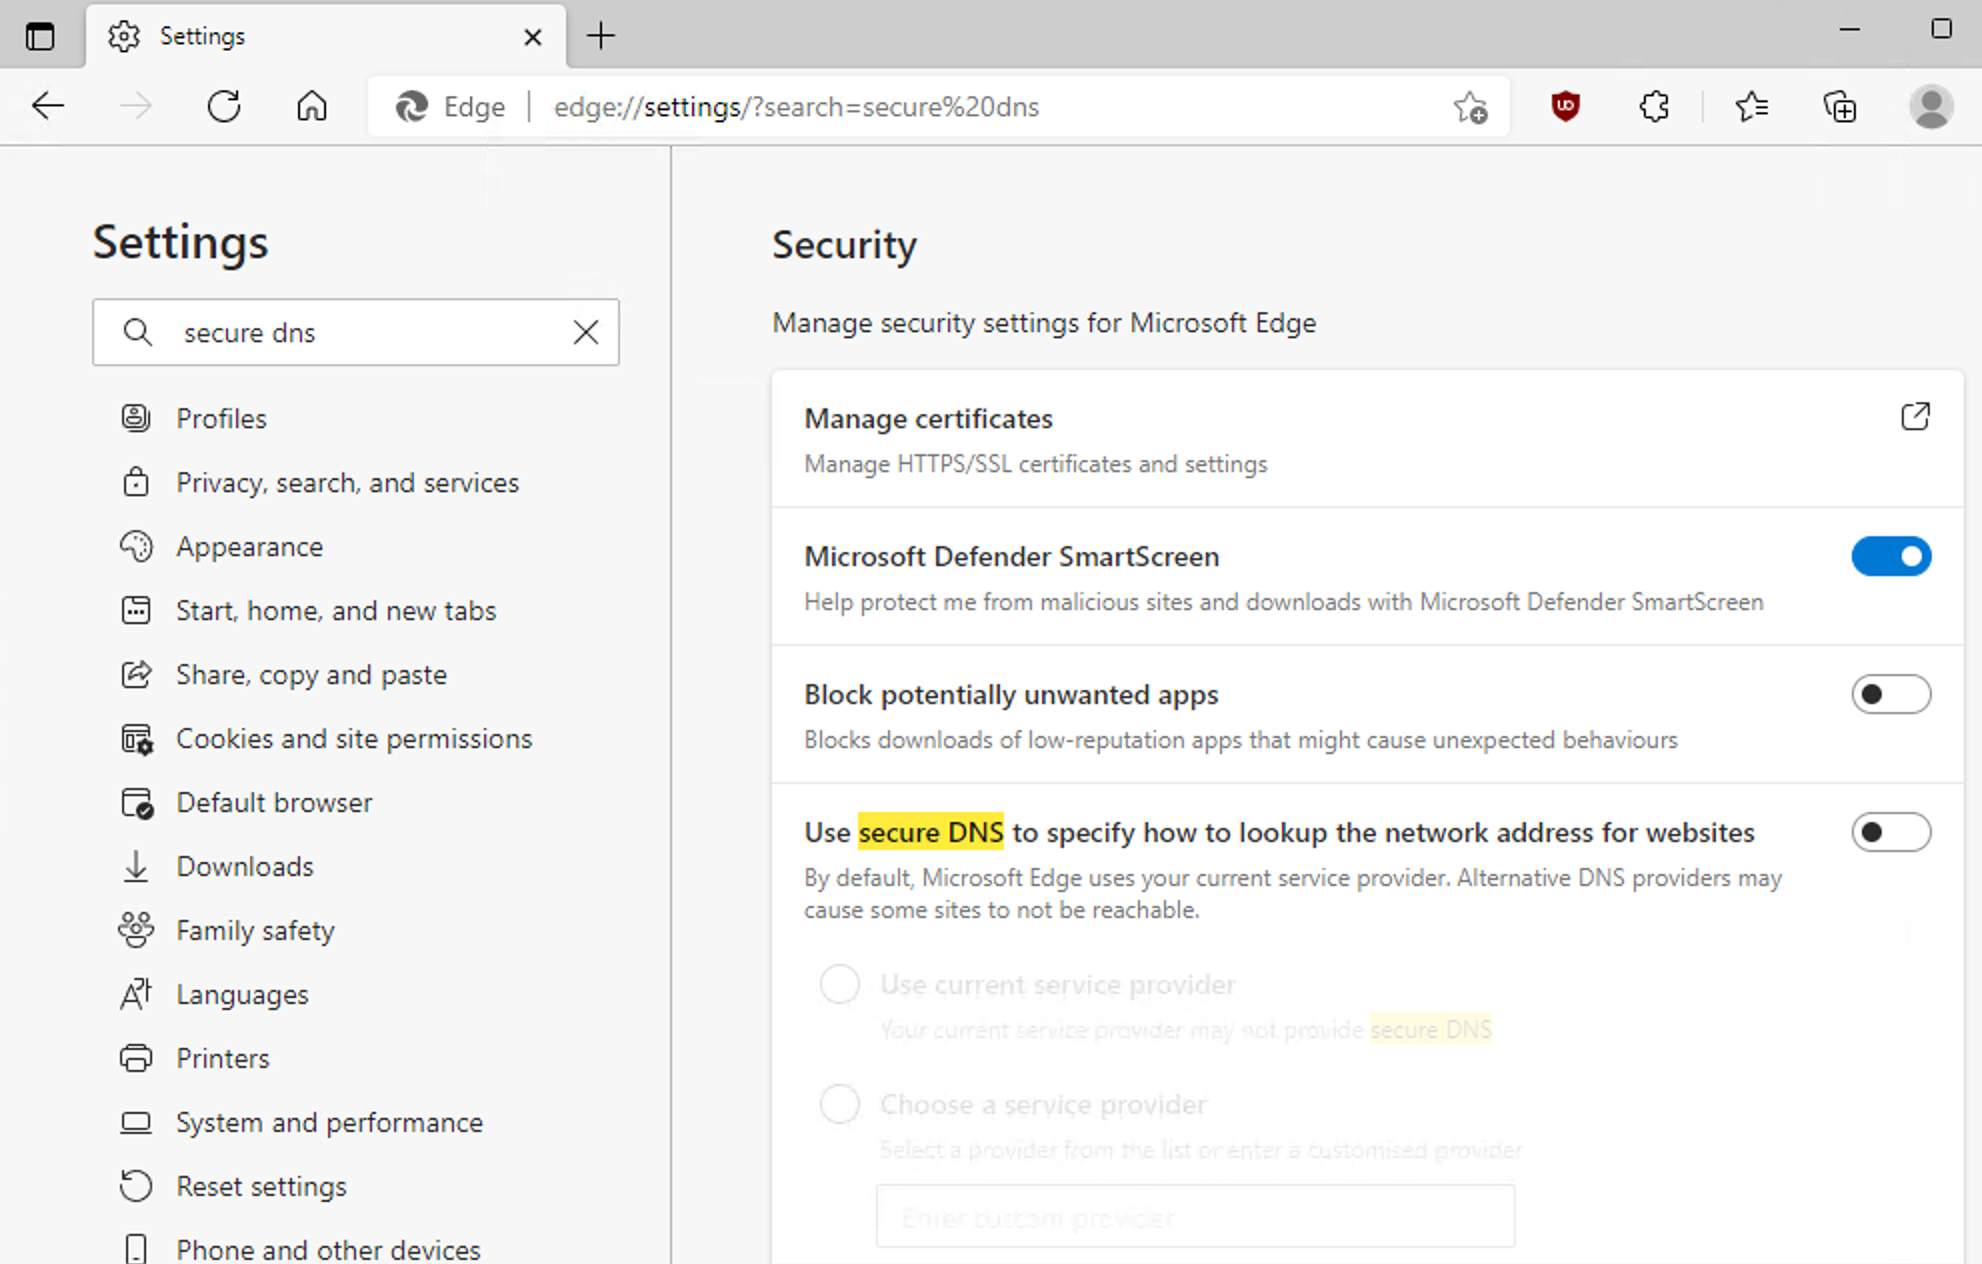Screen dimensions: 1982x1264
Task: Select Use current service provider radio button
Action: (840, 984)
